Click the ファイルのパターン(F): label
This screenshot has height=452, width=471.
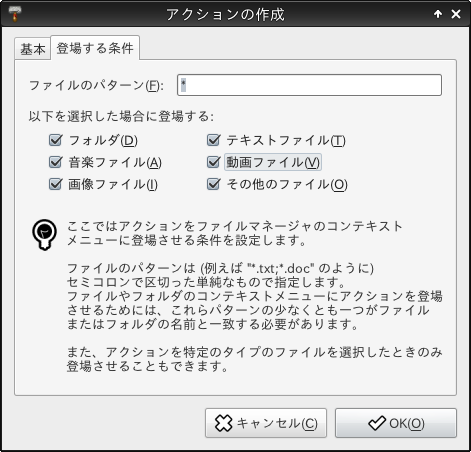[96, 85]
